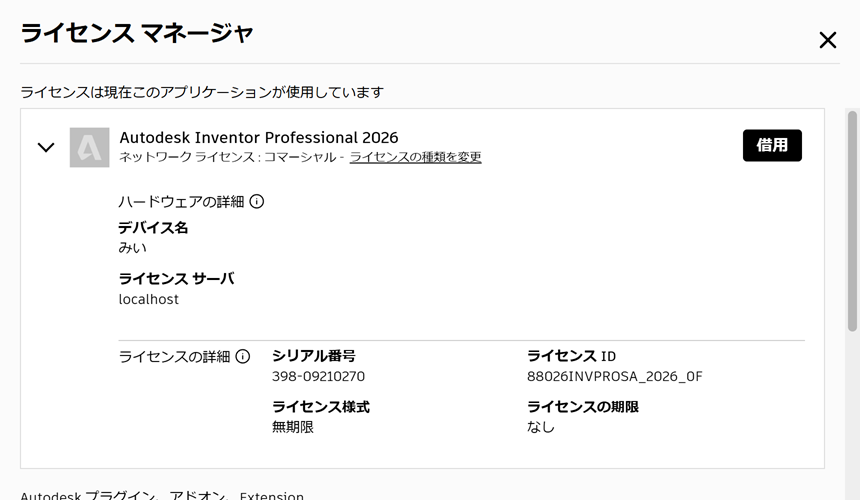This screenshot has width=860, height=500.
Task: Close the ライセンス マネージャ dialog
Action: [x=828, y=40]
